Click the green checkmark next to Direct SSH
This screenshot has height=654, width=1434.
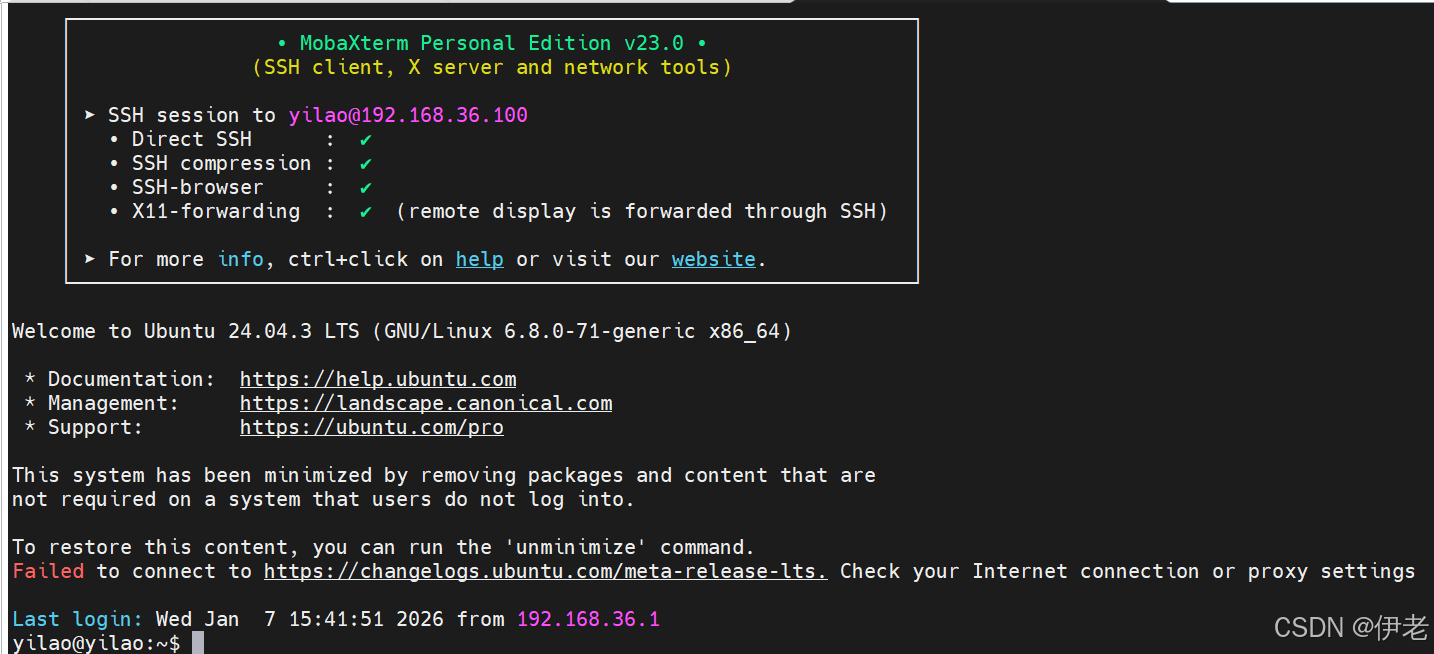tap(366, 140)
